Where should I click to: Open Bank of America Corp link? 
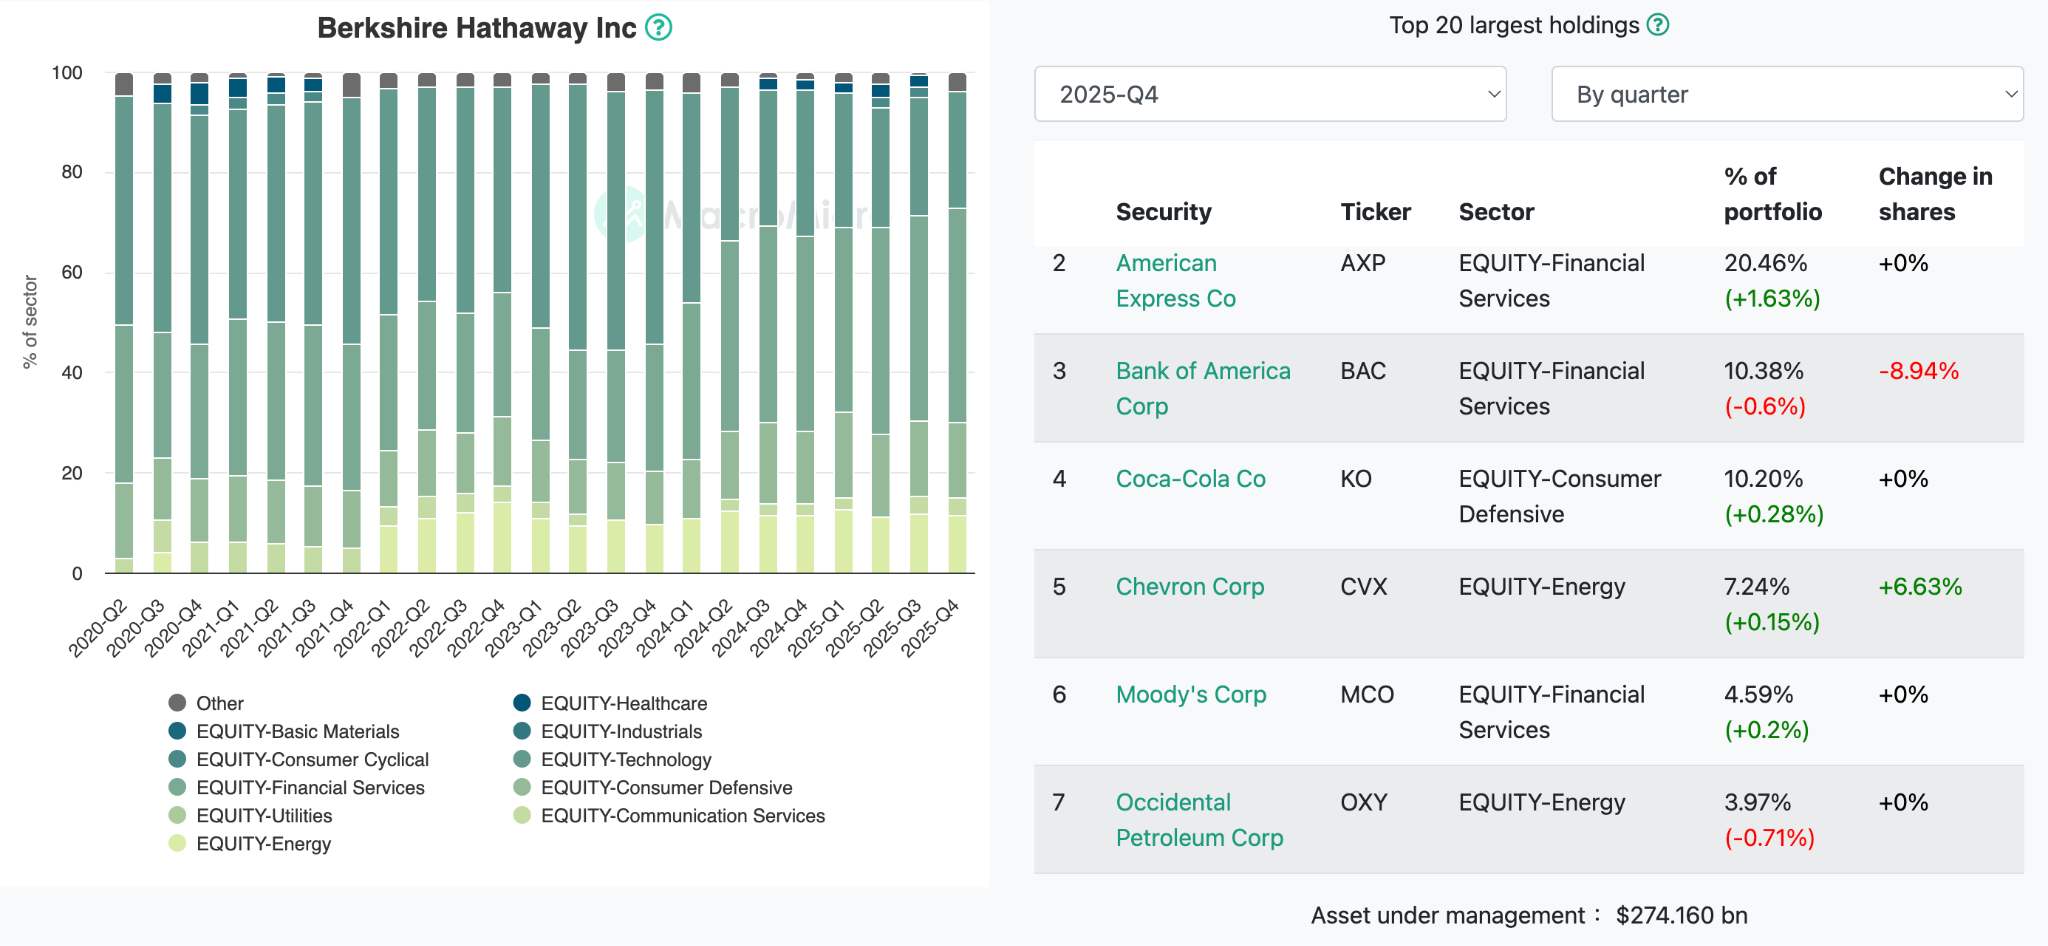point(1203,389)
